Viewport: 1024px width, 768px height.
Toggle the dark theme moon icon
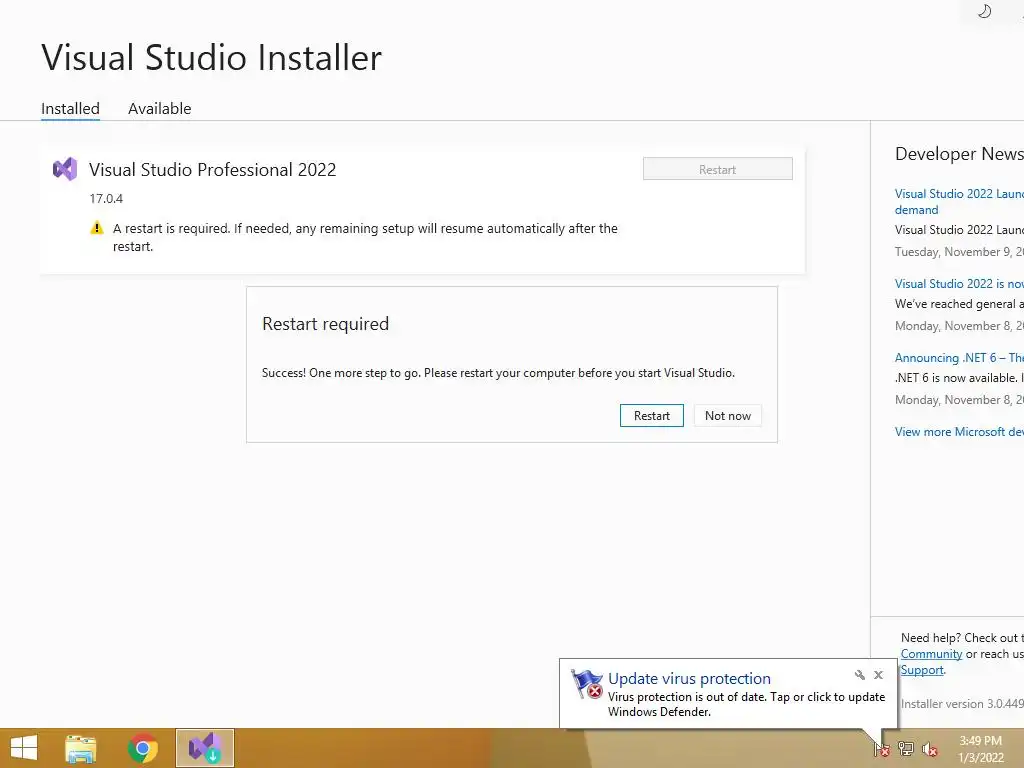tap(984, 11)
